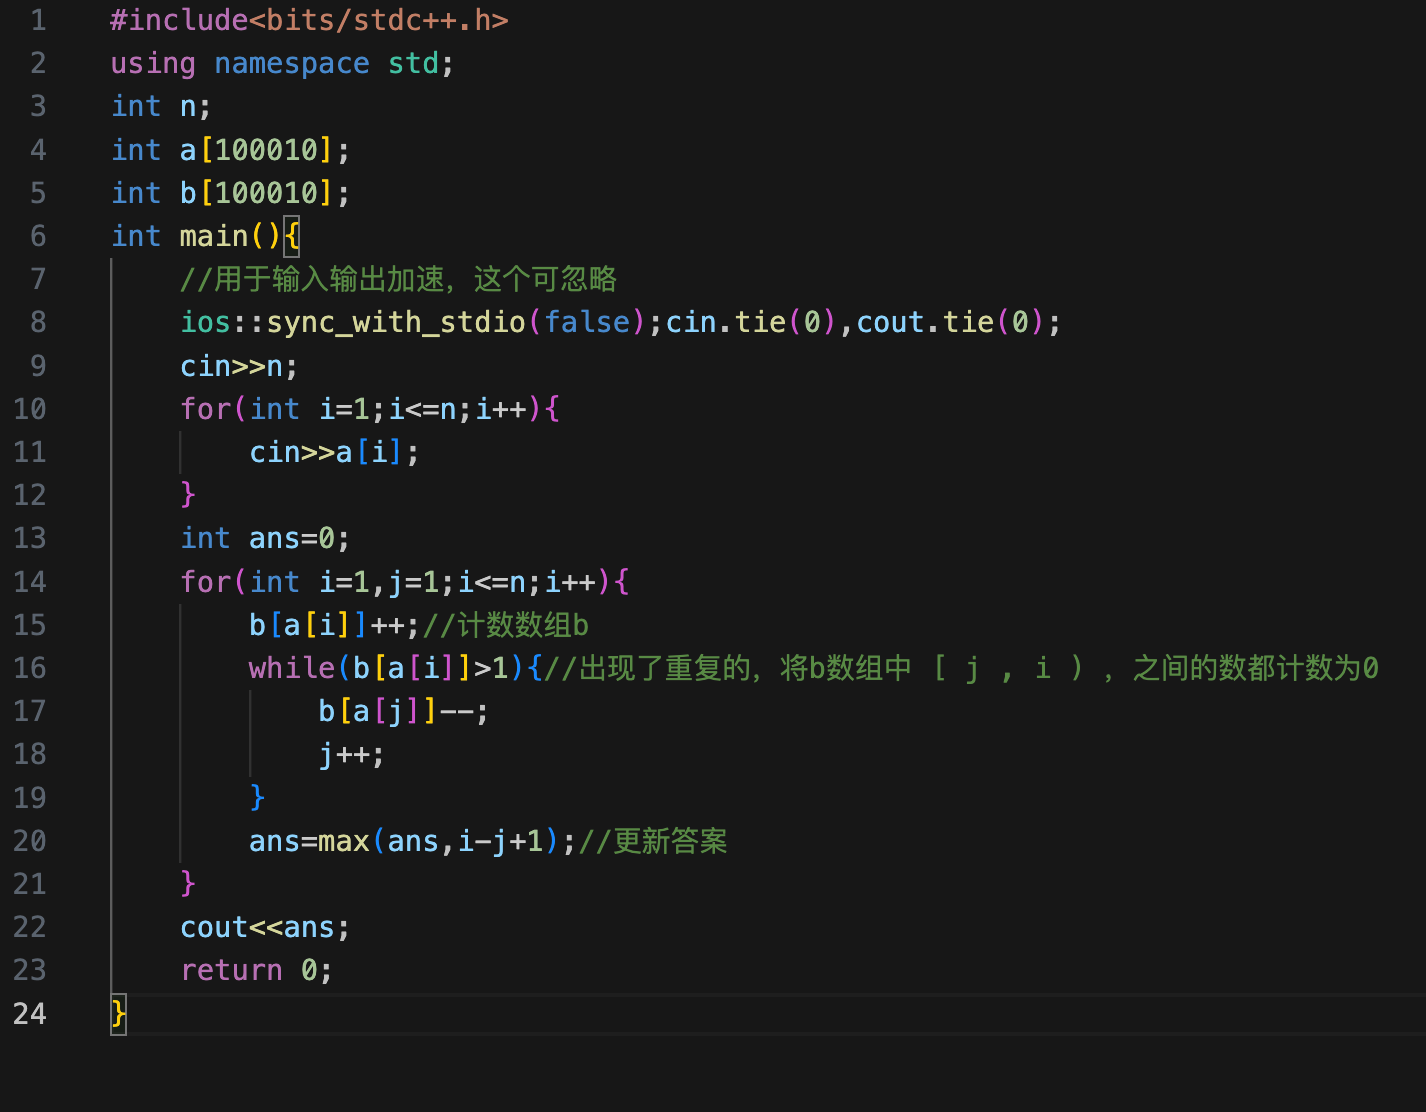Image resolution: width=1426 pixels, height=1112 pixels.
Task: Click line number 6 in the gutter
Action: pos(38,236)
